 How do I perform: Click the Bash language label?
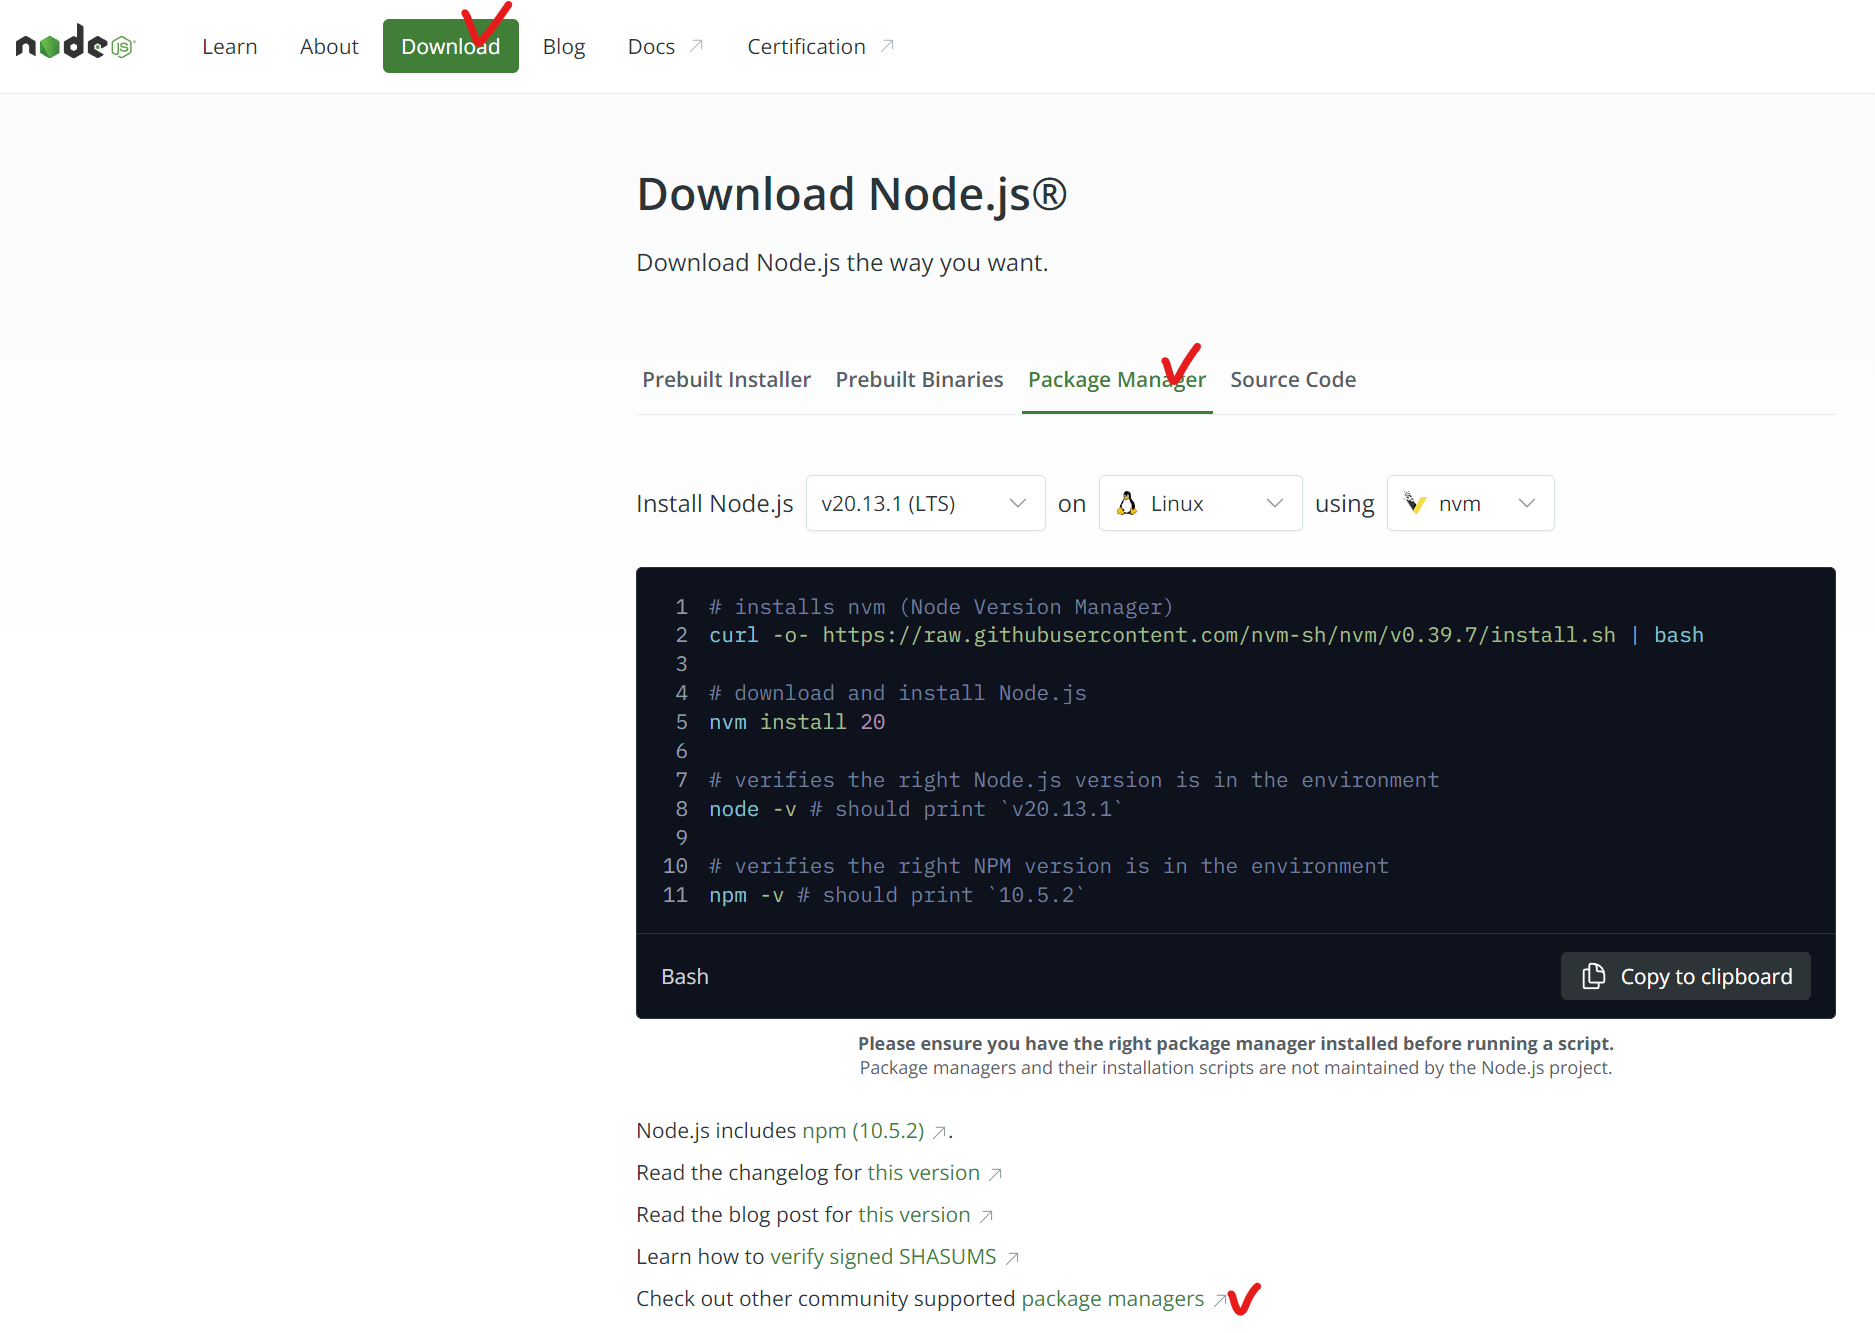click(x=685, y=976)
